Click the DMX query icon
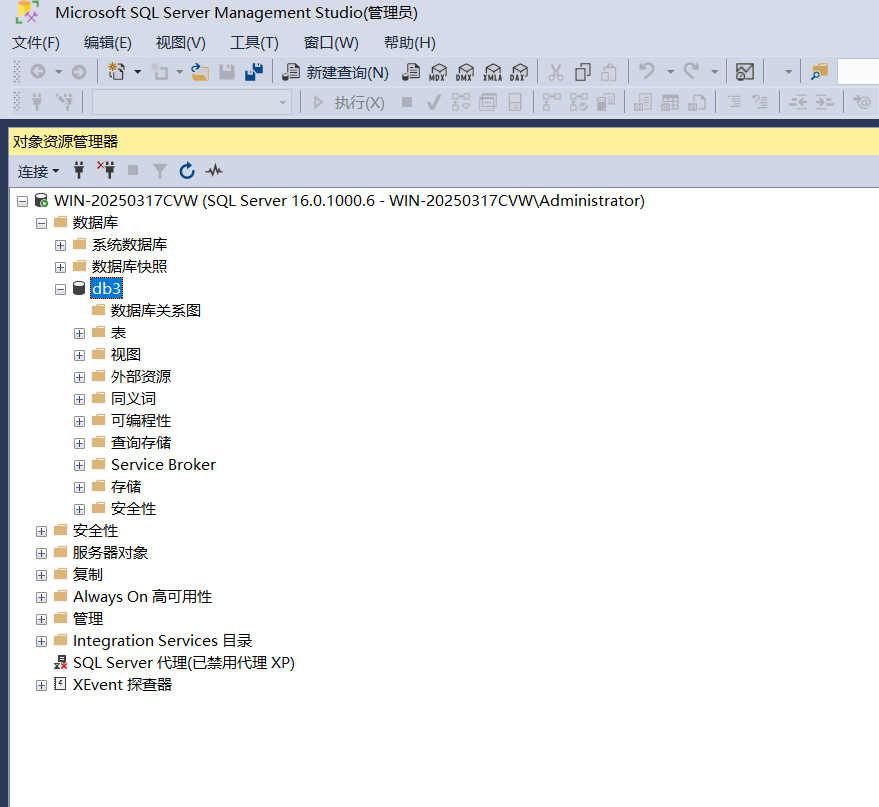Image resolution: width=879 pixels, height=807 pixels. 465,72
